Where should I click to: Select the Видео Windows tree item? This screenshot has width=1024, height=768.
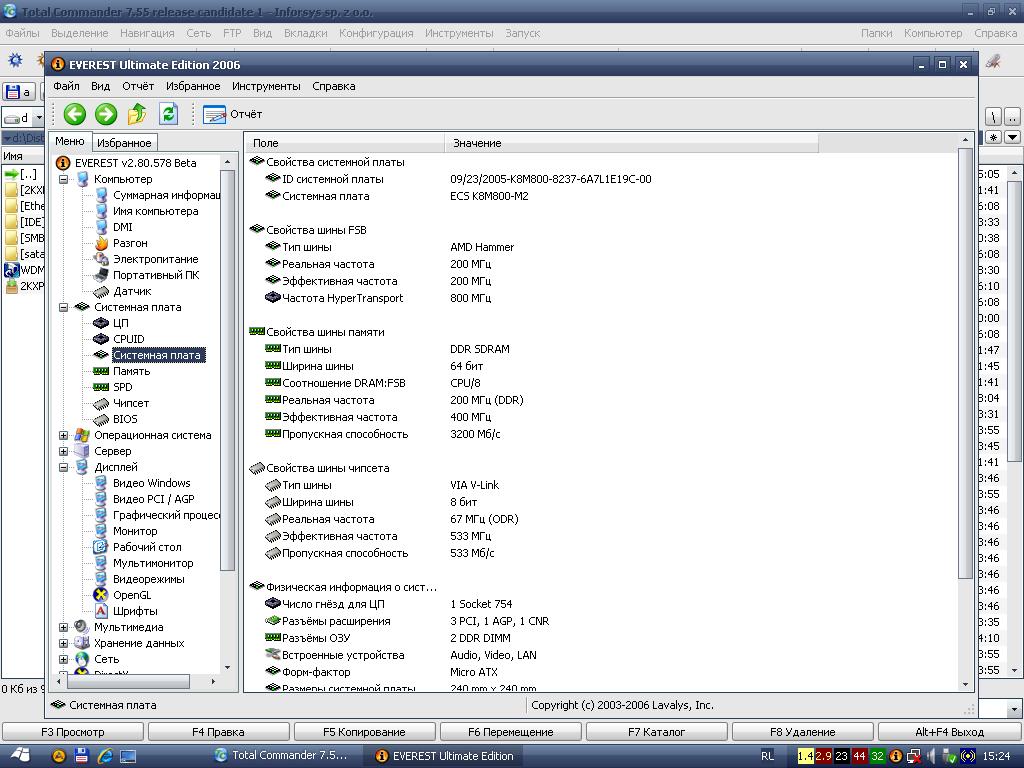152,483
